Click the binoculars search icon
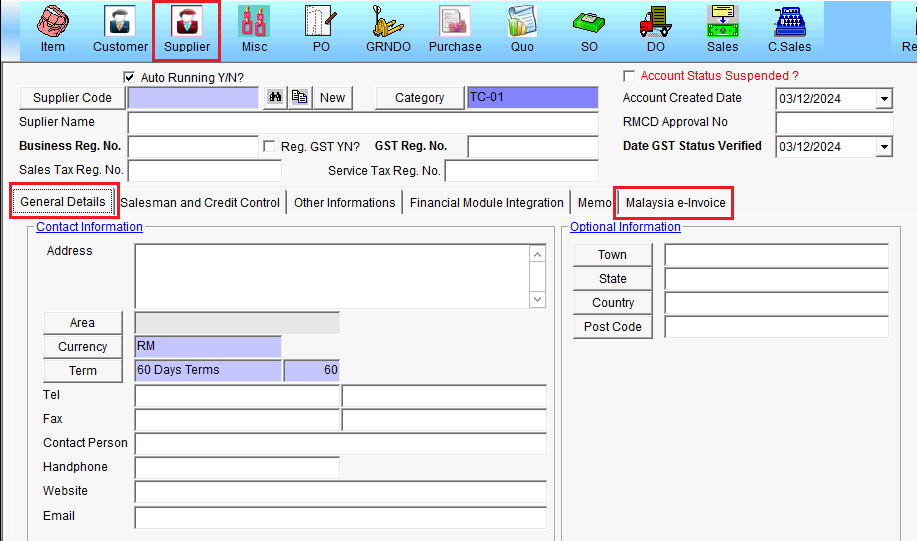The image size is (918, 541). point(274,97)
